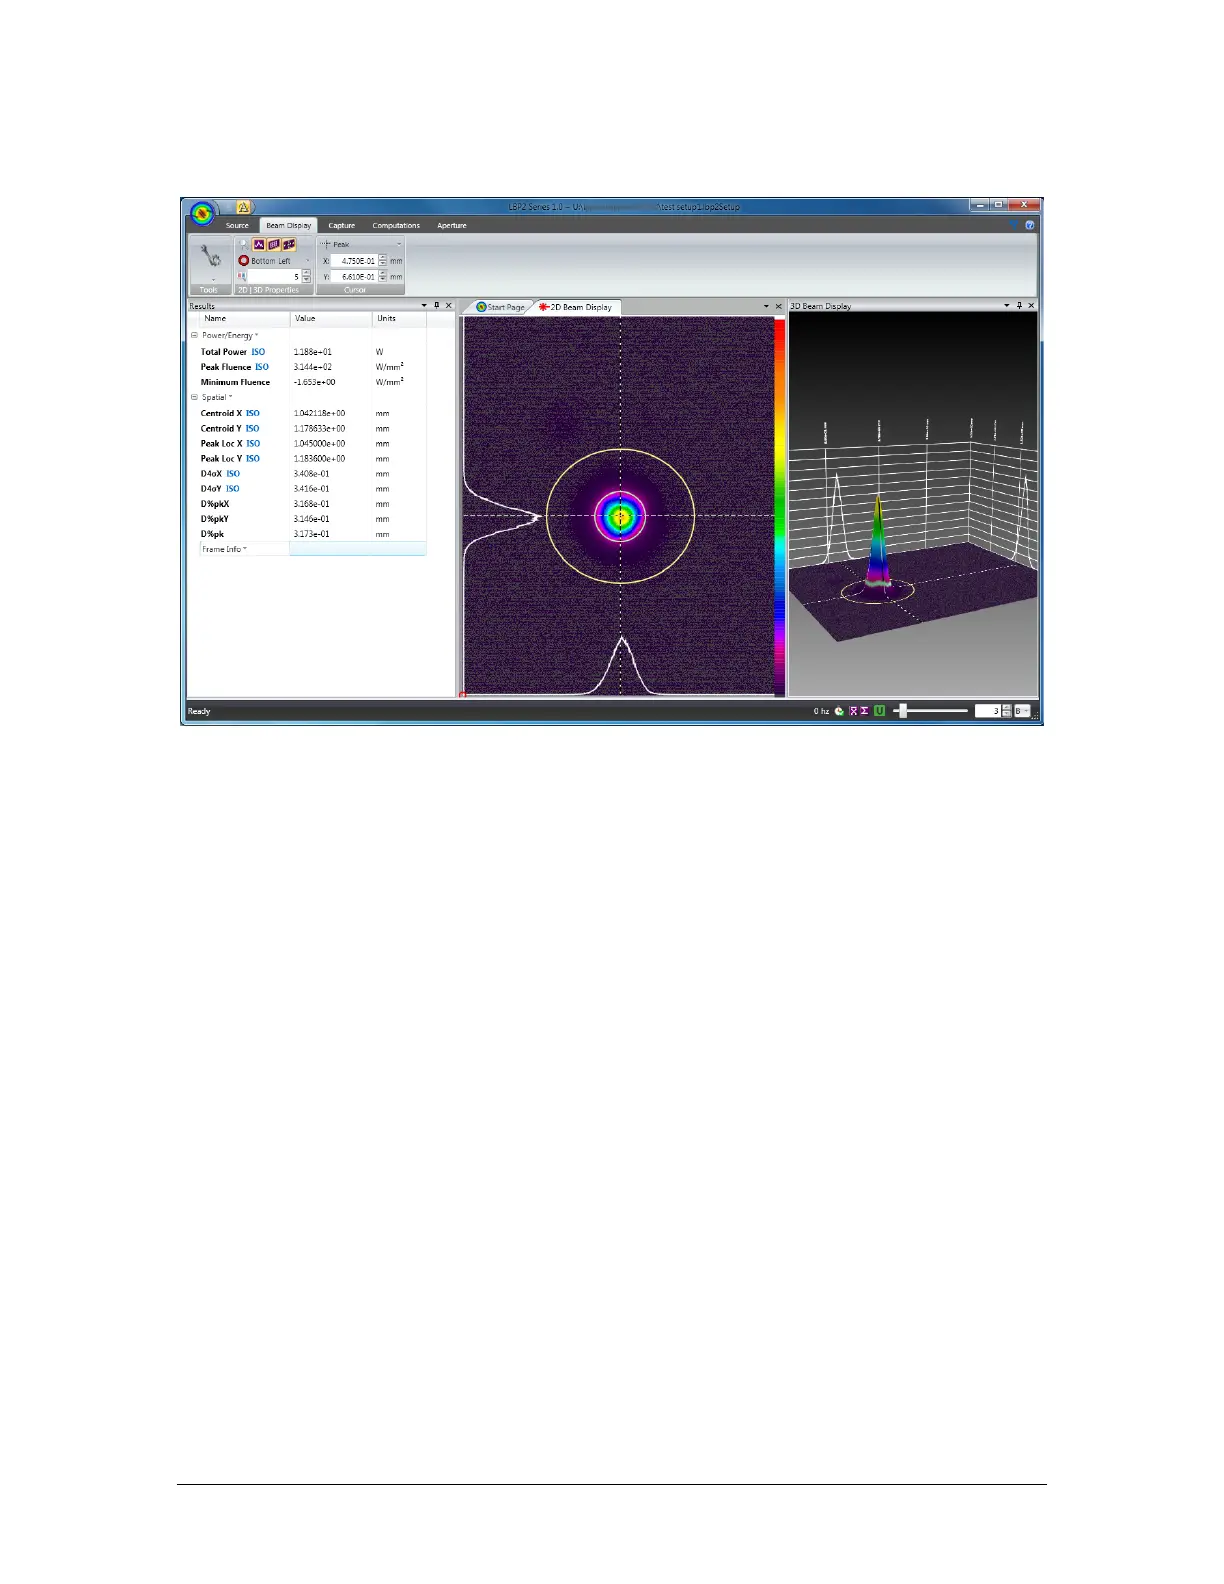
Task: Select the Beam Display ribbon tab
Action: tap(288, 226)
